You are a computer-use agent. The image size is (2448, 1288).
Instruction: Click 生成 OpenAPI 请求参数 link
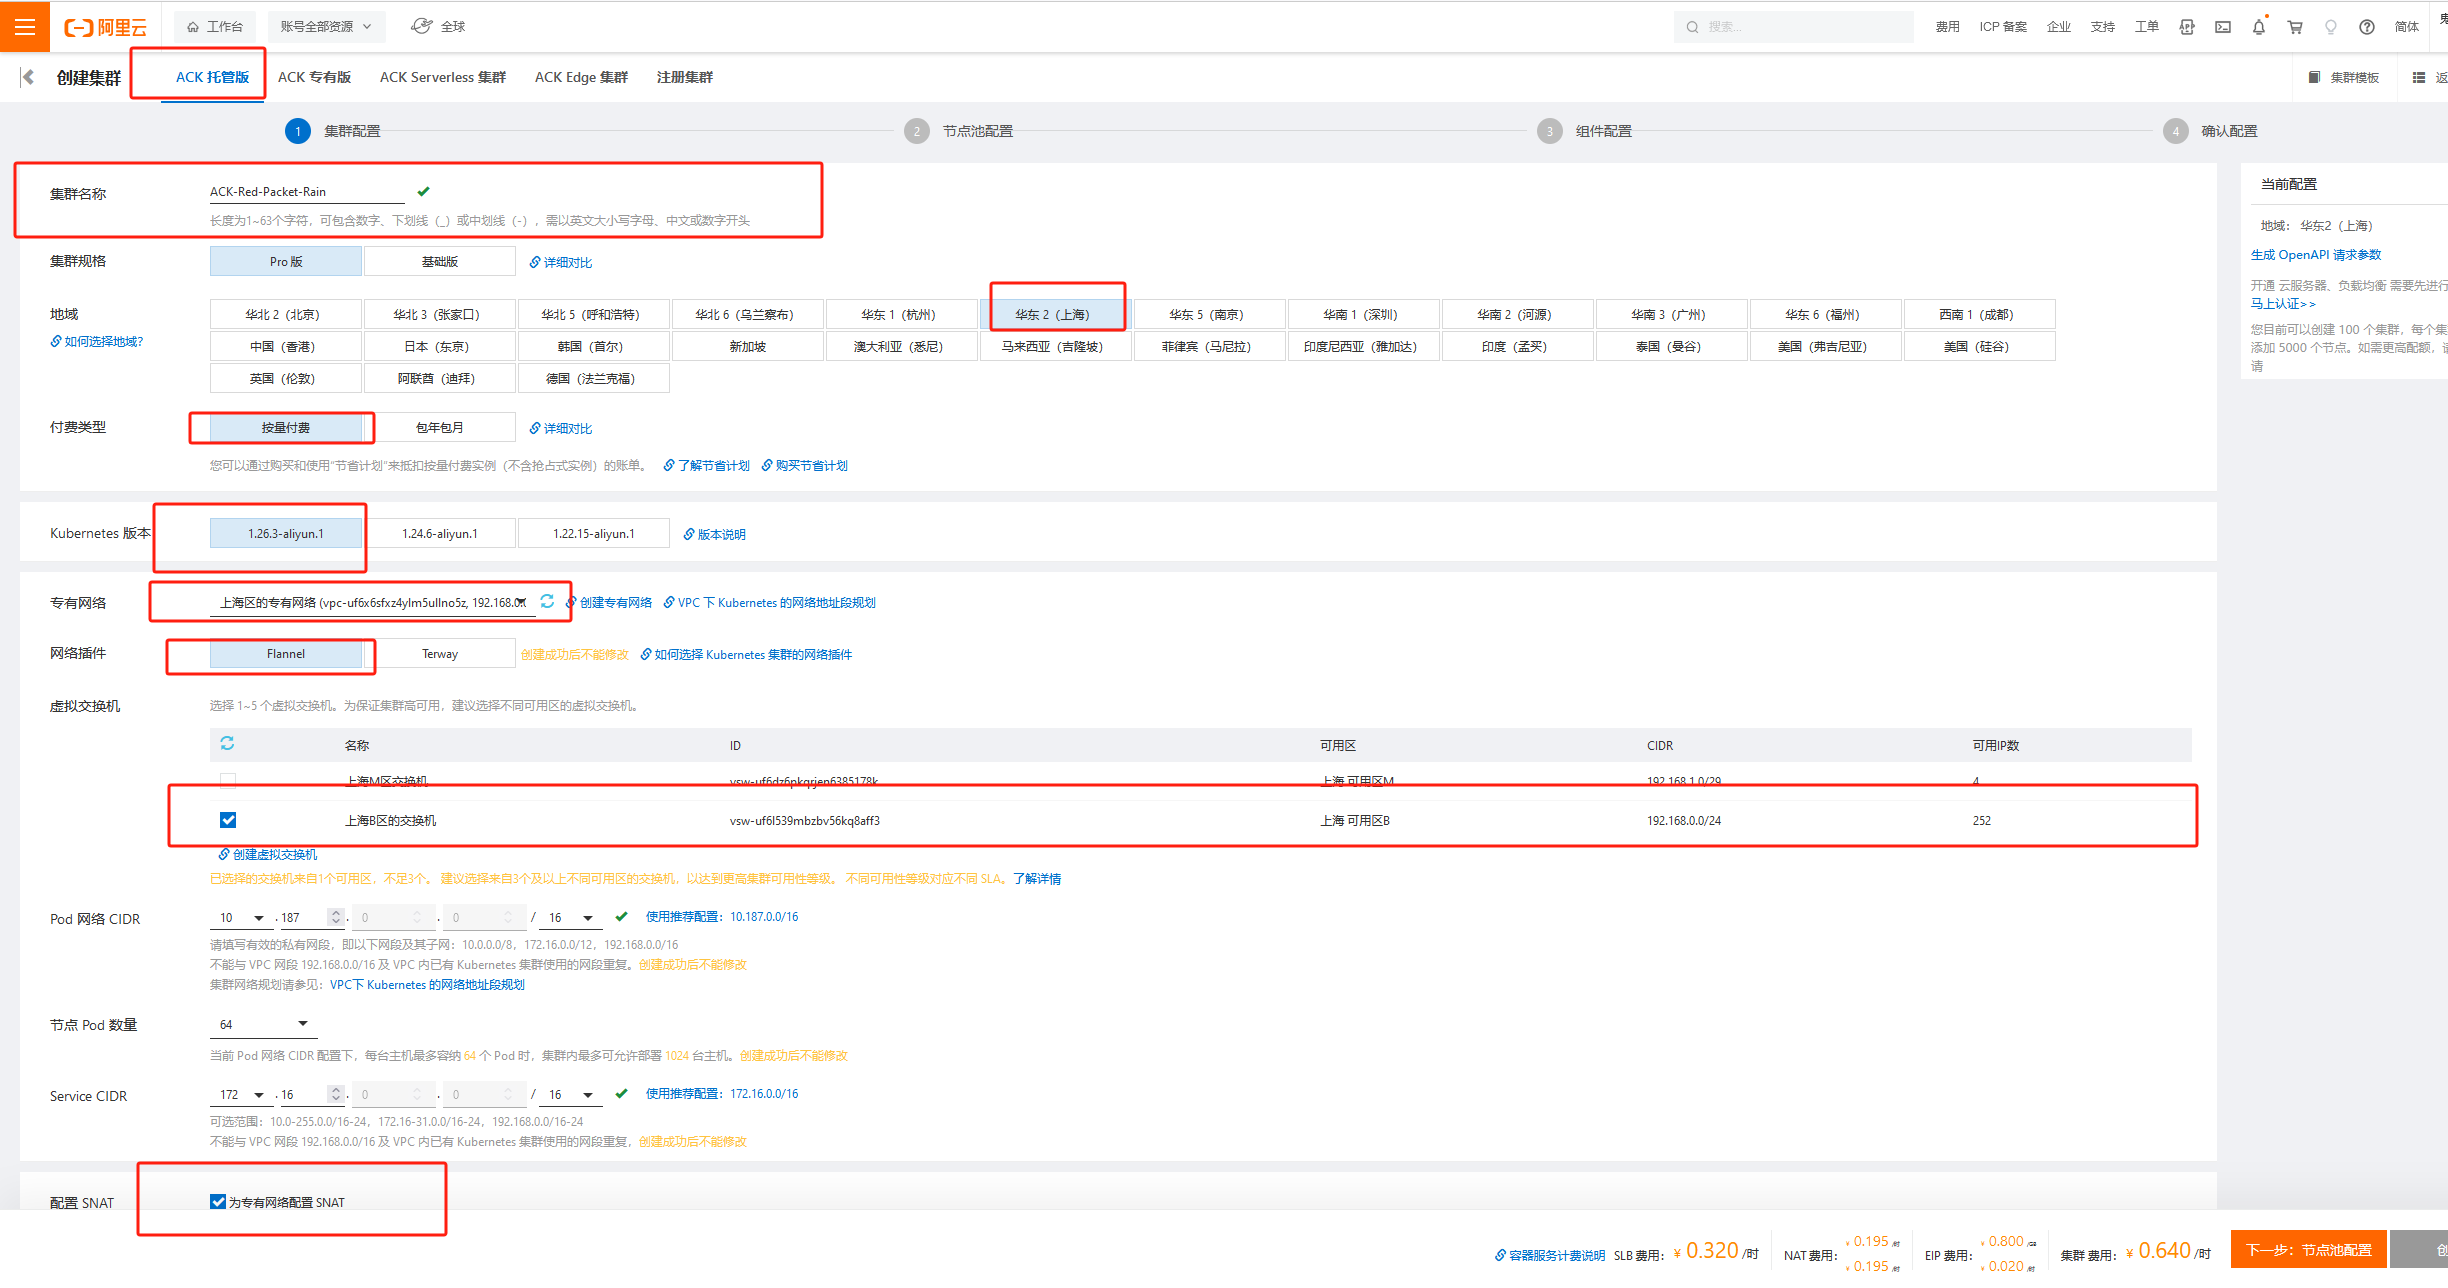[2316, 254]
